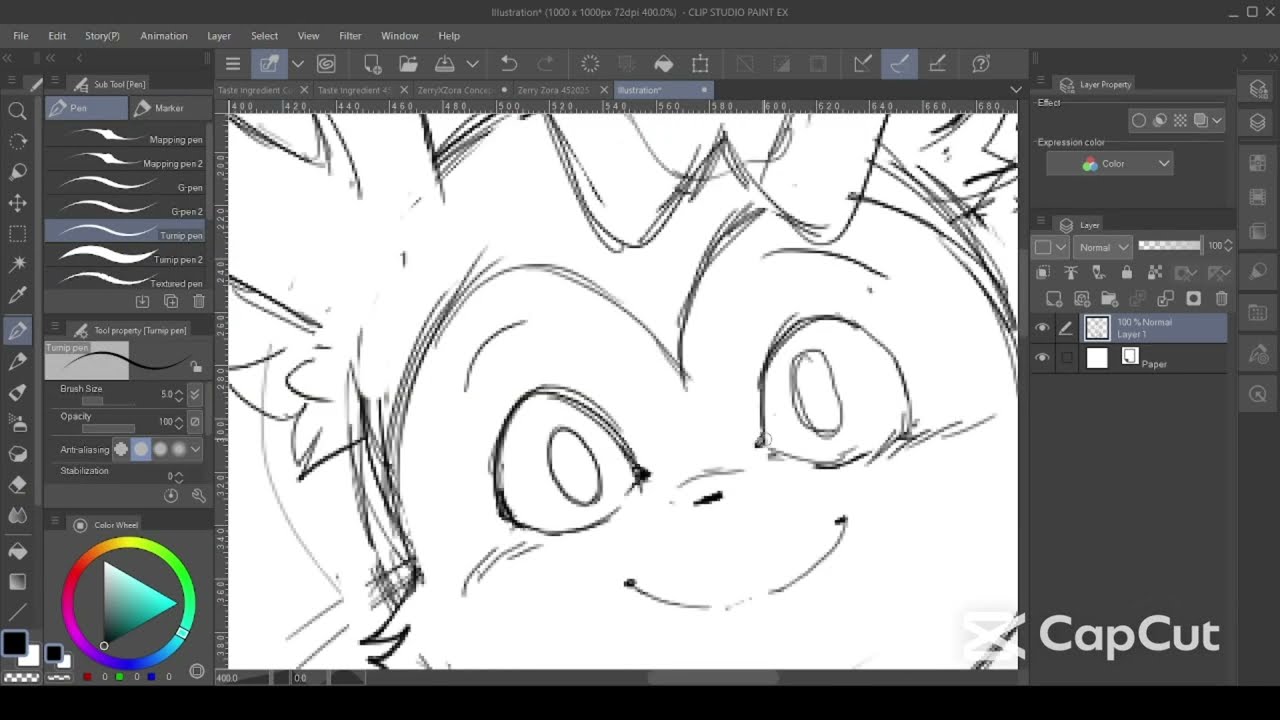
Task: Click the New raster layer icon
Action: (1053, 298)
